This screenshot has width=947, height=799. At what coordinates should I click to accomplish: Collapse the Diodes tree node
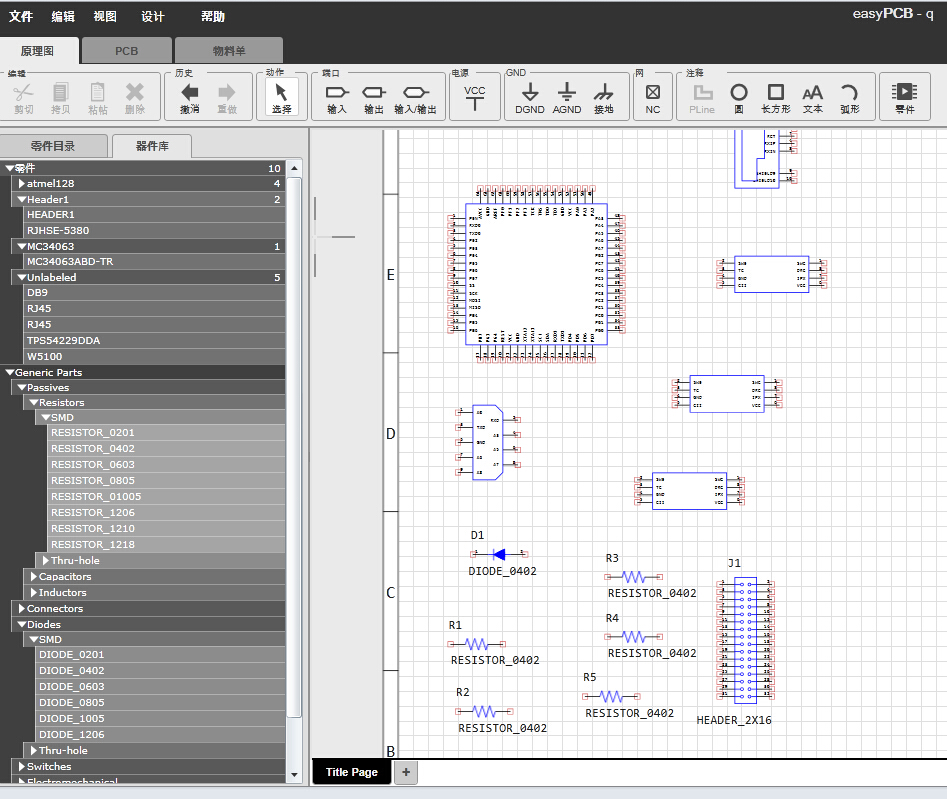click(x=22, y=624)
